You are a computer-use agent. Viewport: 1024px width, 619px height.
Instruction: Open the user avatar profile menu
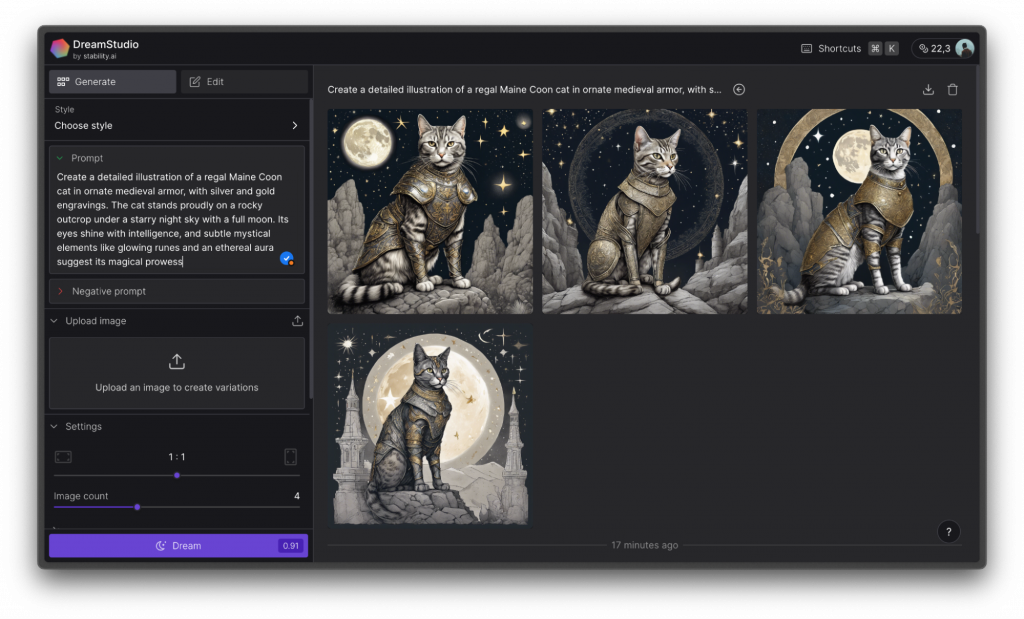pos(965,48)
